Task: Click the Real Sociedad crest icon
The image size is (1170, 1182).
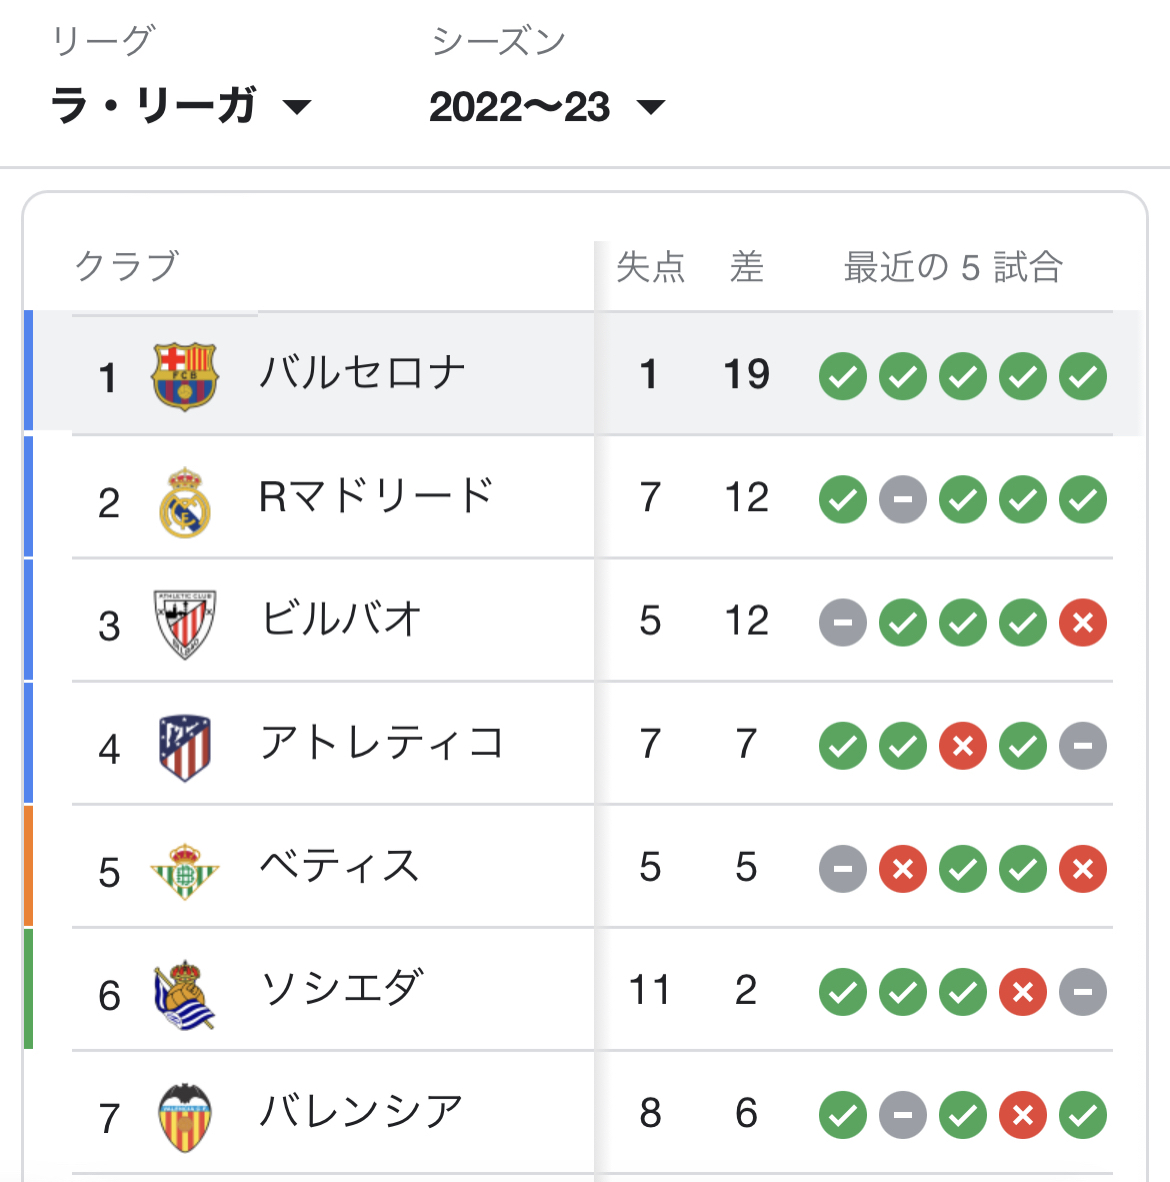Action: [x=184, y=993]
